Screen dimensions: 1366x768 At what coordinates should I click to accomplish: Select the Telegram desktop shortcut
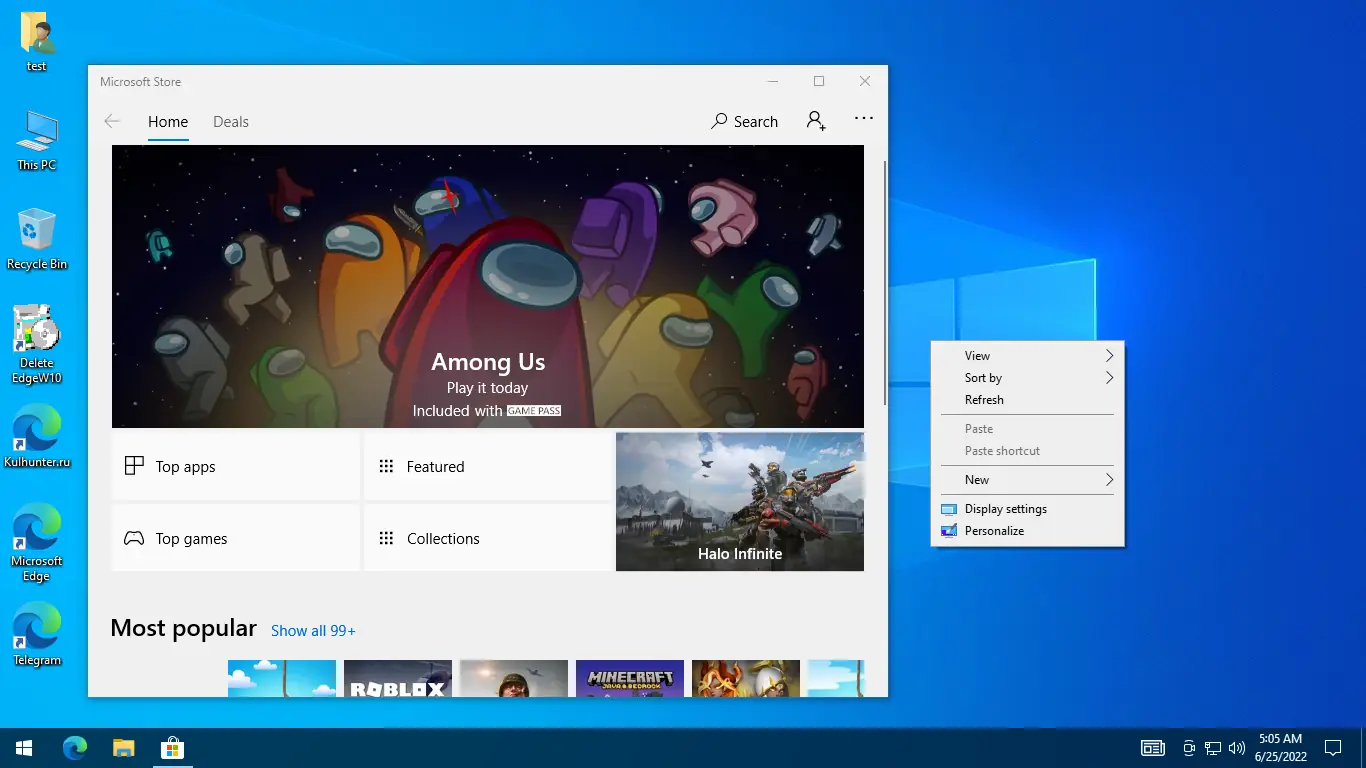[37, 635]
